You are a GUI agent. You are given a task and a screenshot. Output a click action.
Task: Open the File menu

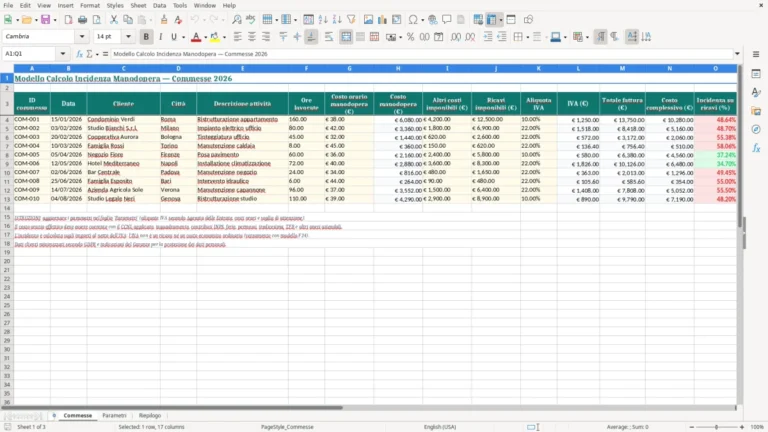click(x=8, y=5)
